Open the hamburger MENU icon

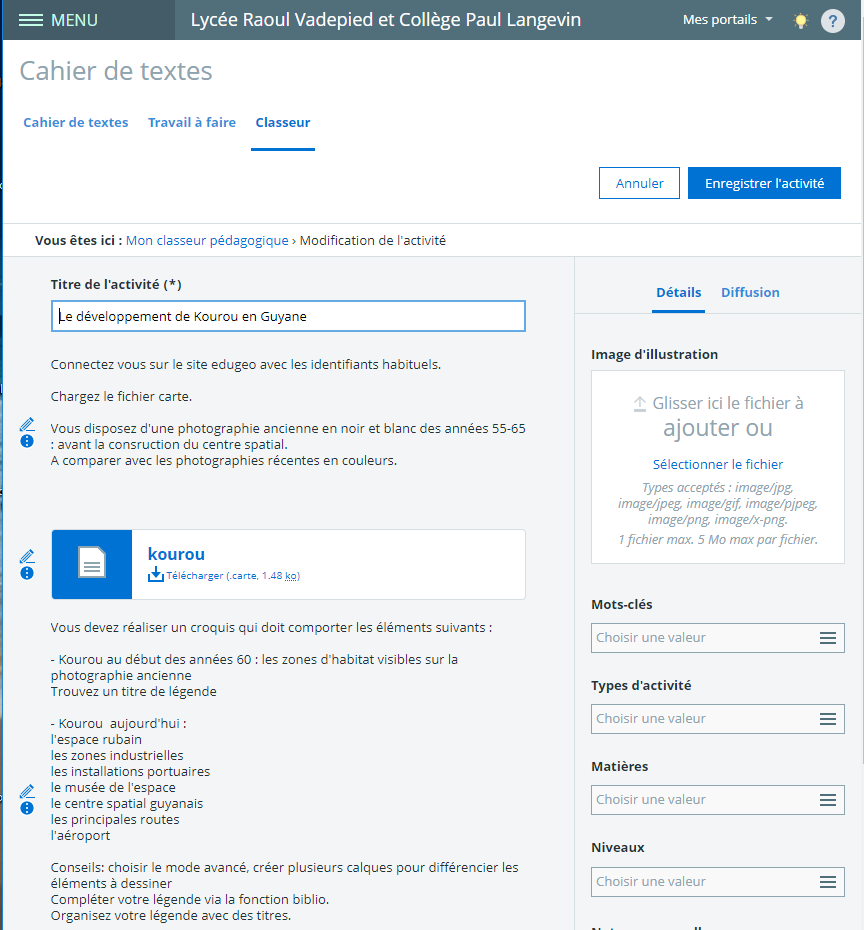31,20
